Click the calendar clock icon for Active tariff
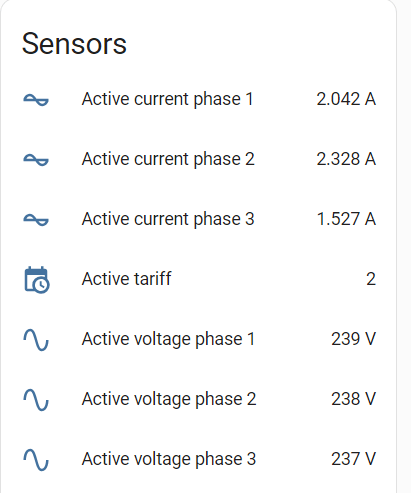This screenshot has height=493, width=411. 37,279
